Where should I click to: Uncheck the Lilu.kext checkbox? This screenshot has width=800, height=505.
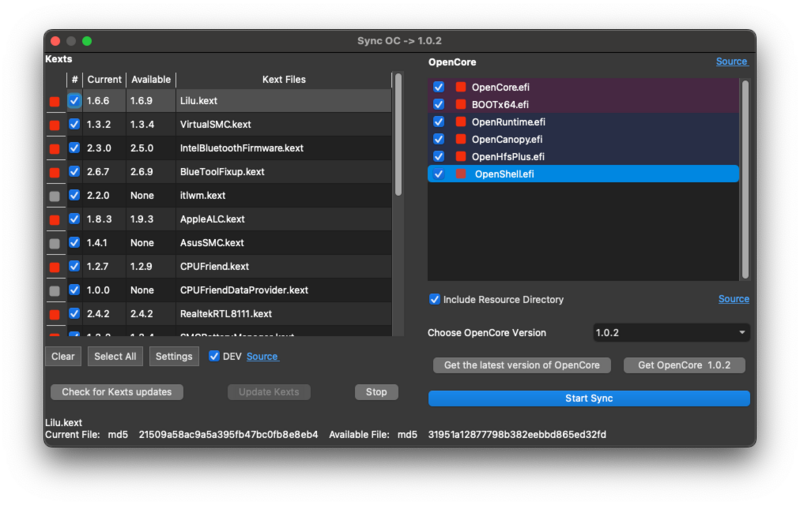(x=74, y=100)
